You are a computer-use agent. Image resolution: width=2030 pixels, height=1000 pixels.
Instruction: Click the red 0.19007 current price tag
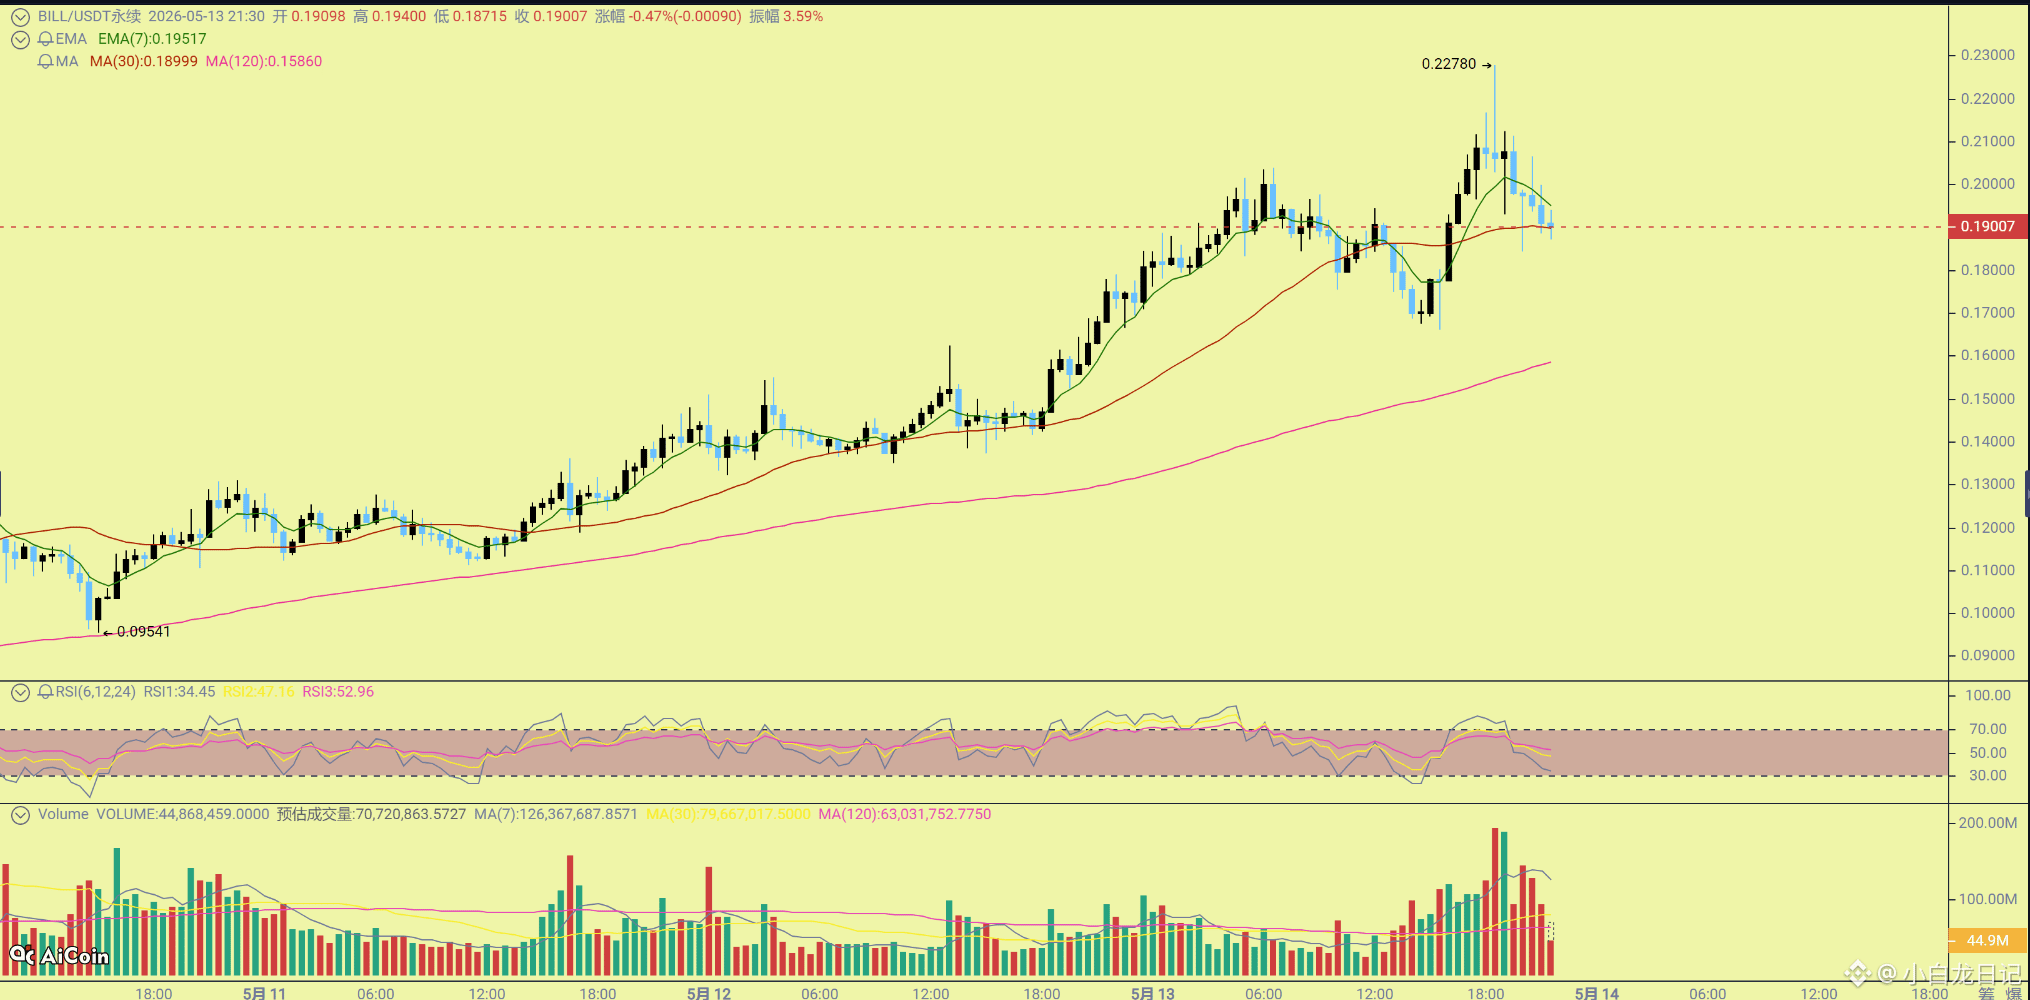1988,227
